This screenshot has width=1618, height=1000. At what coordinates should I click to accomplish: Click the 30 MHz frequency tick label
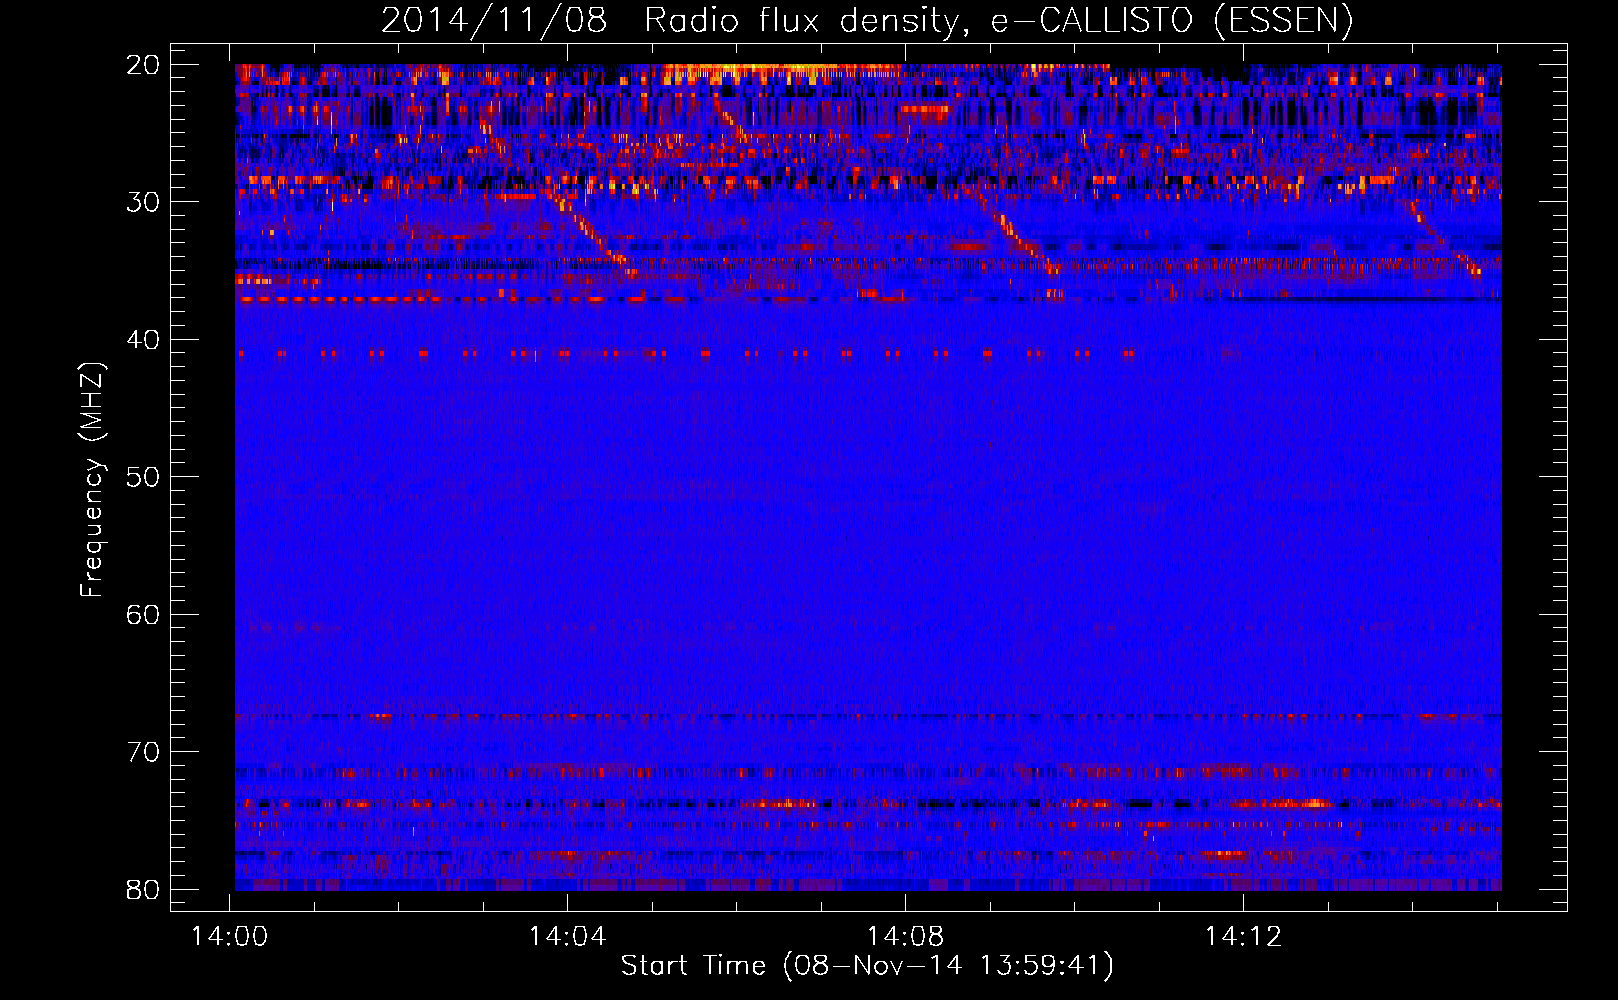[144, 202]
